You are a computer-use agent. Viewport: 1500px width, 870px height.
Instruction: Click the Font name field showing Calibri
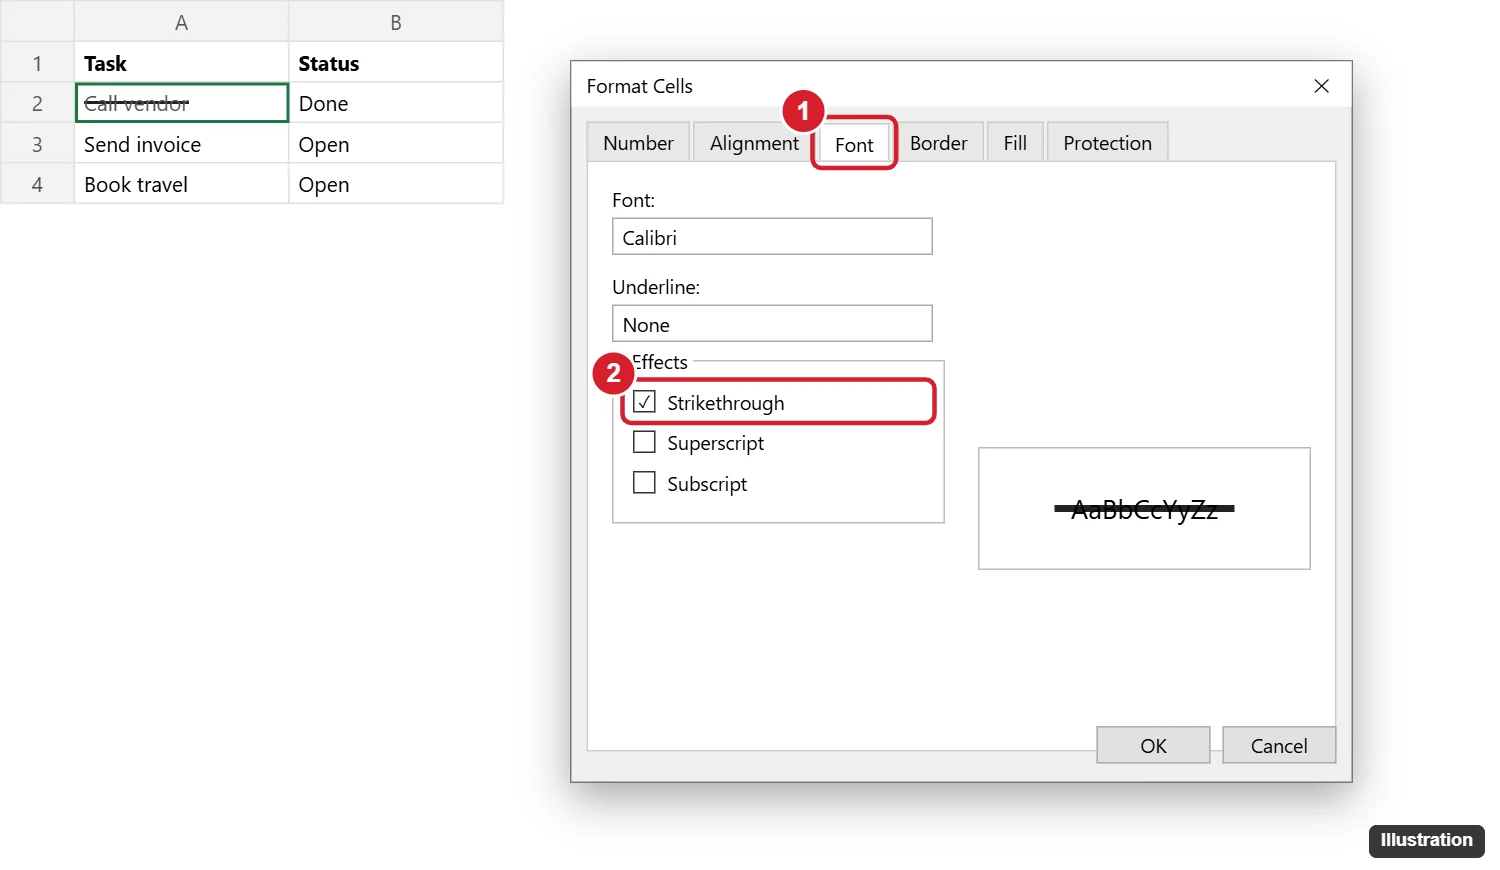click(772, 237)
